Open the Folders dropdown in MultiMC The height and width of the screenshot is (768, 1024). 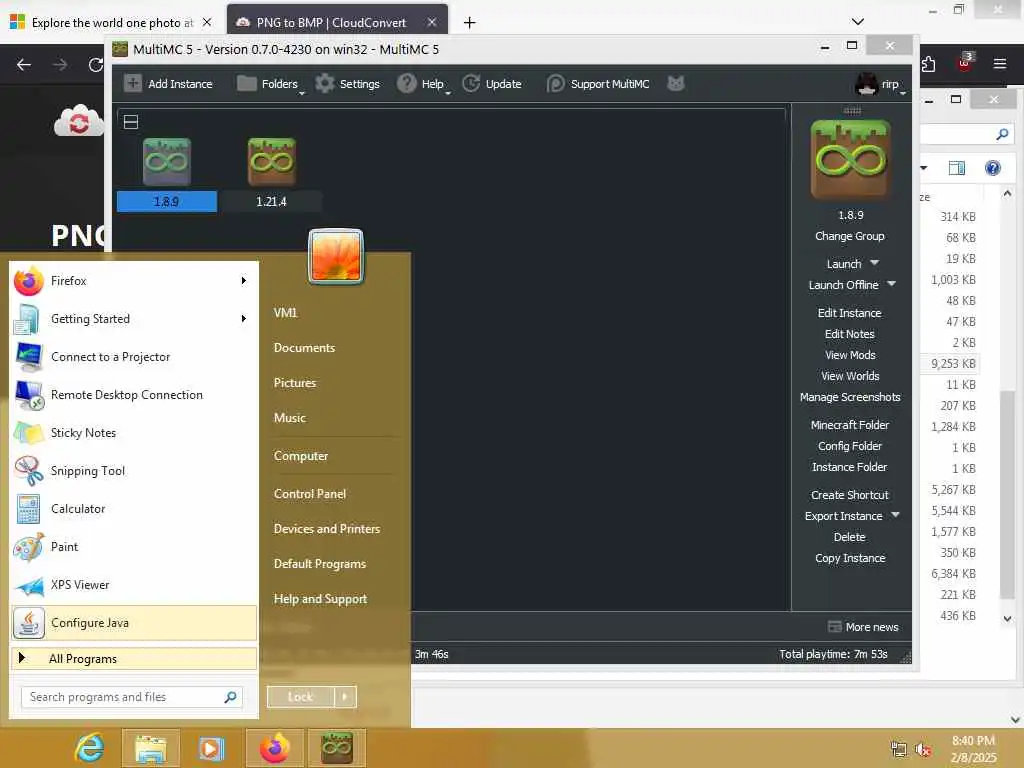pos(271,84)
